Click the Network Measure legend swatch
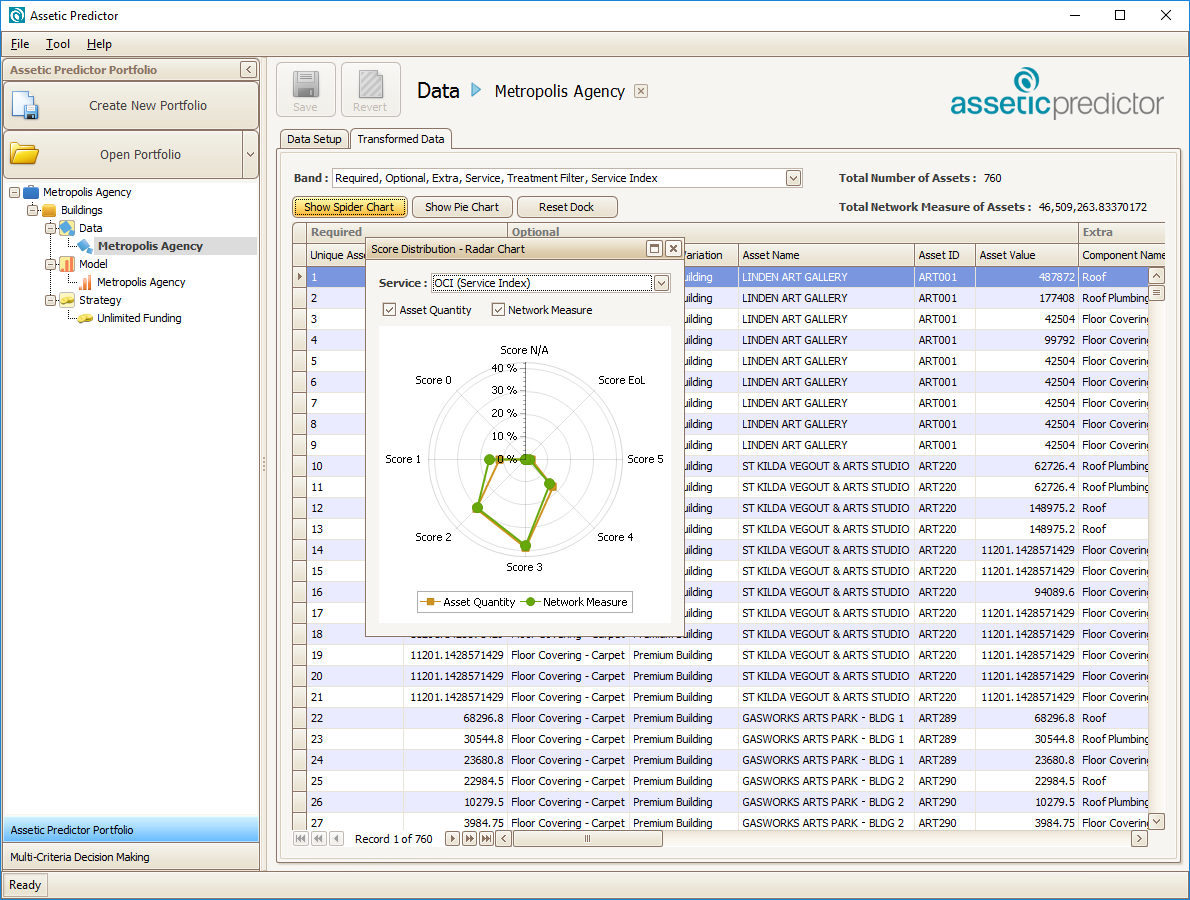 (x=530, y=602)
